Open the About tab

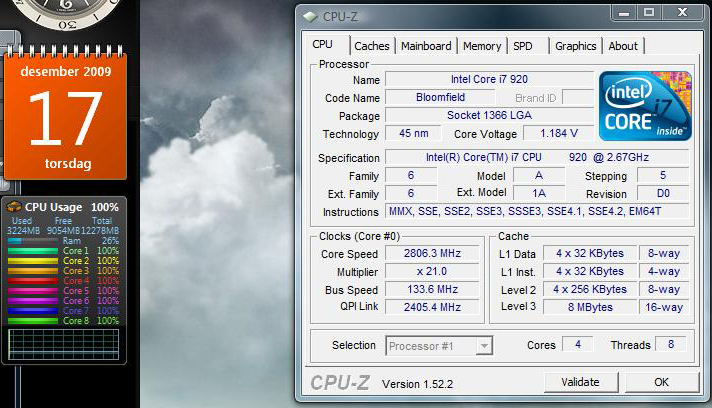coord(623,46)
